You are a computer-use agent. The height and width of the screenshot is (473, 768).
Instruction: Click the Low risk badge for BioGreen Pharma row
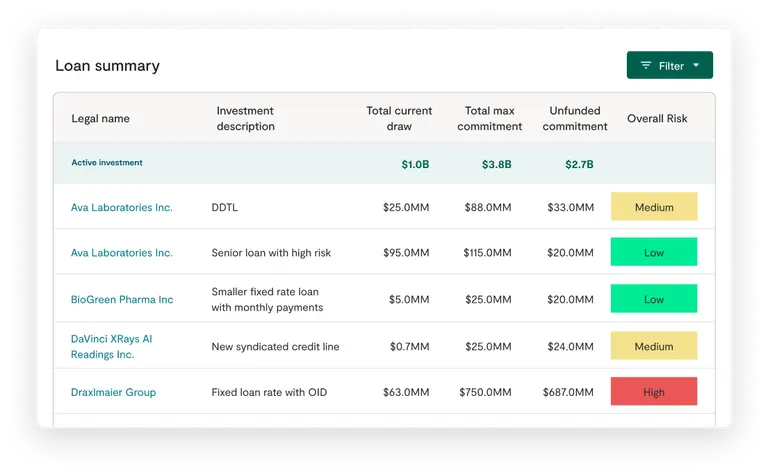point(654,298)
